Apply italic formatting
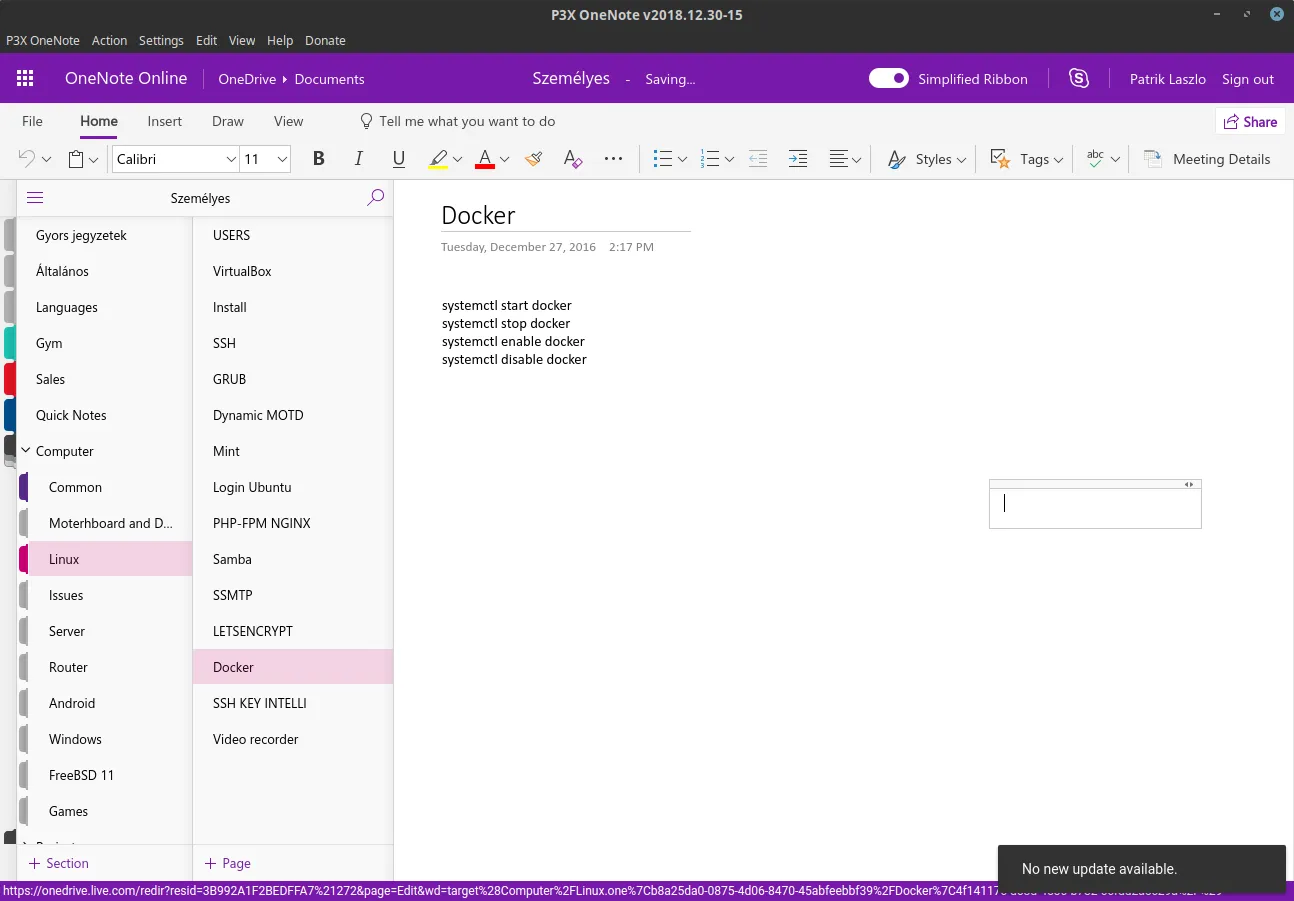The height and width of the screenshot is (901, 1294). click(x=358, y=158)
